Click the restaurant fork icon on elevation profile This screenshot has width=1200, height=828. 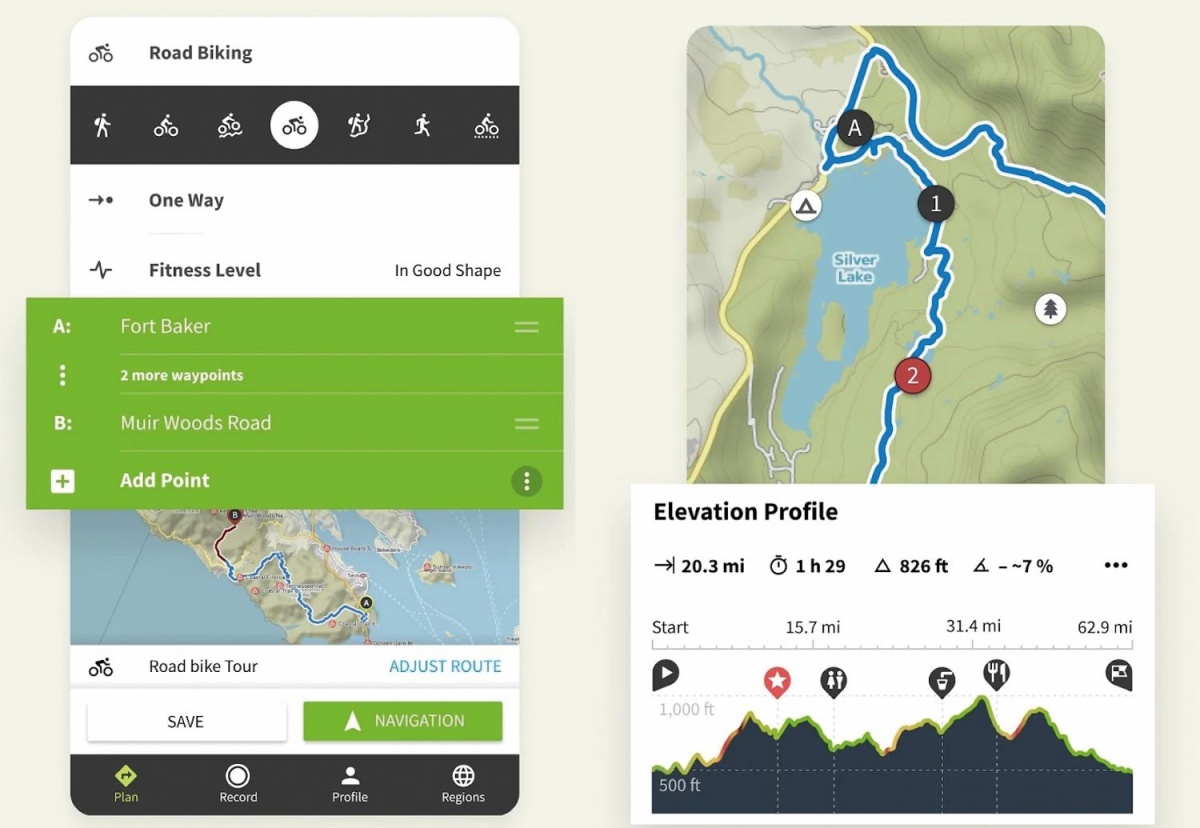click(996, 674)
